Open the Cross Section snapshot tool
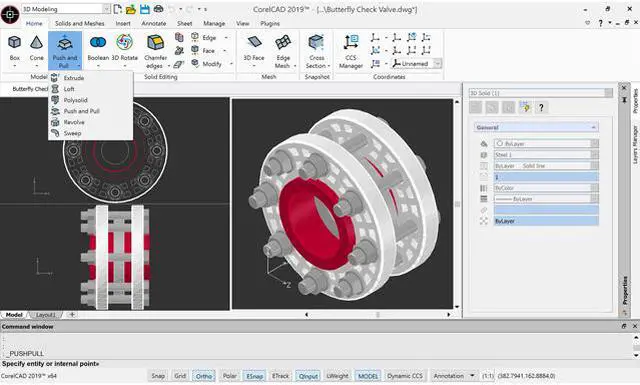Screen dimensions: 640x385 pos(317,51)
